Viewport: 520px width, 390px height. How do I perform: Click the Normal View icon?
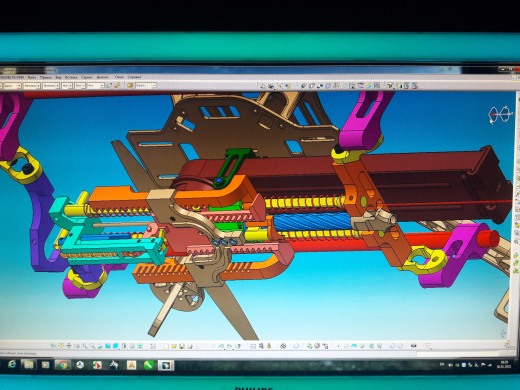tap(100, 346)
